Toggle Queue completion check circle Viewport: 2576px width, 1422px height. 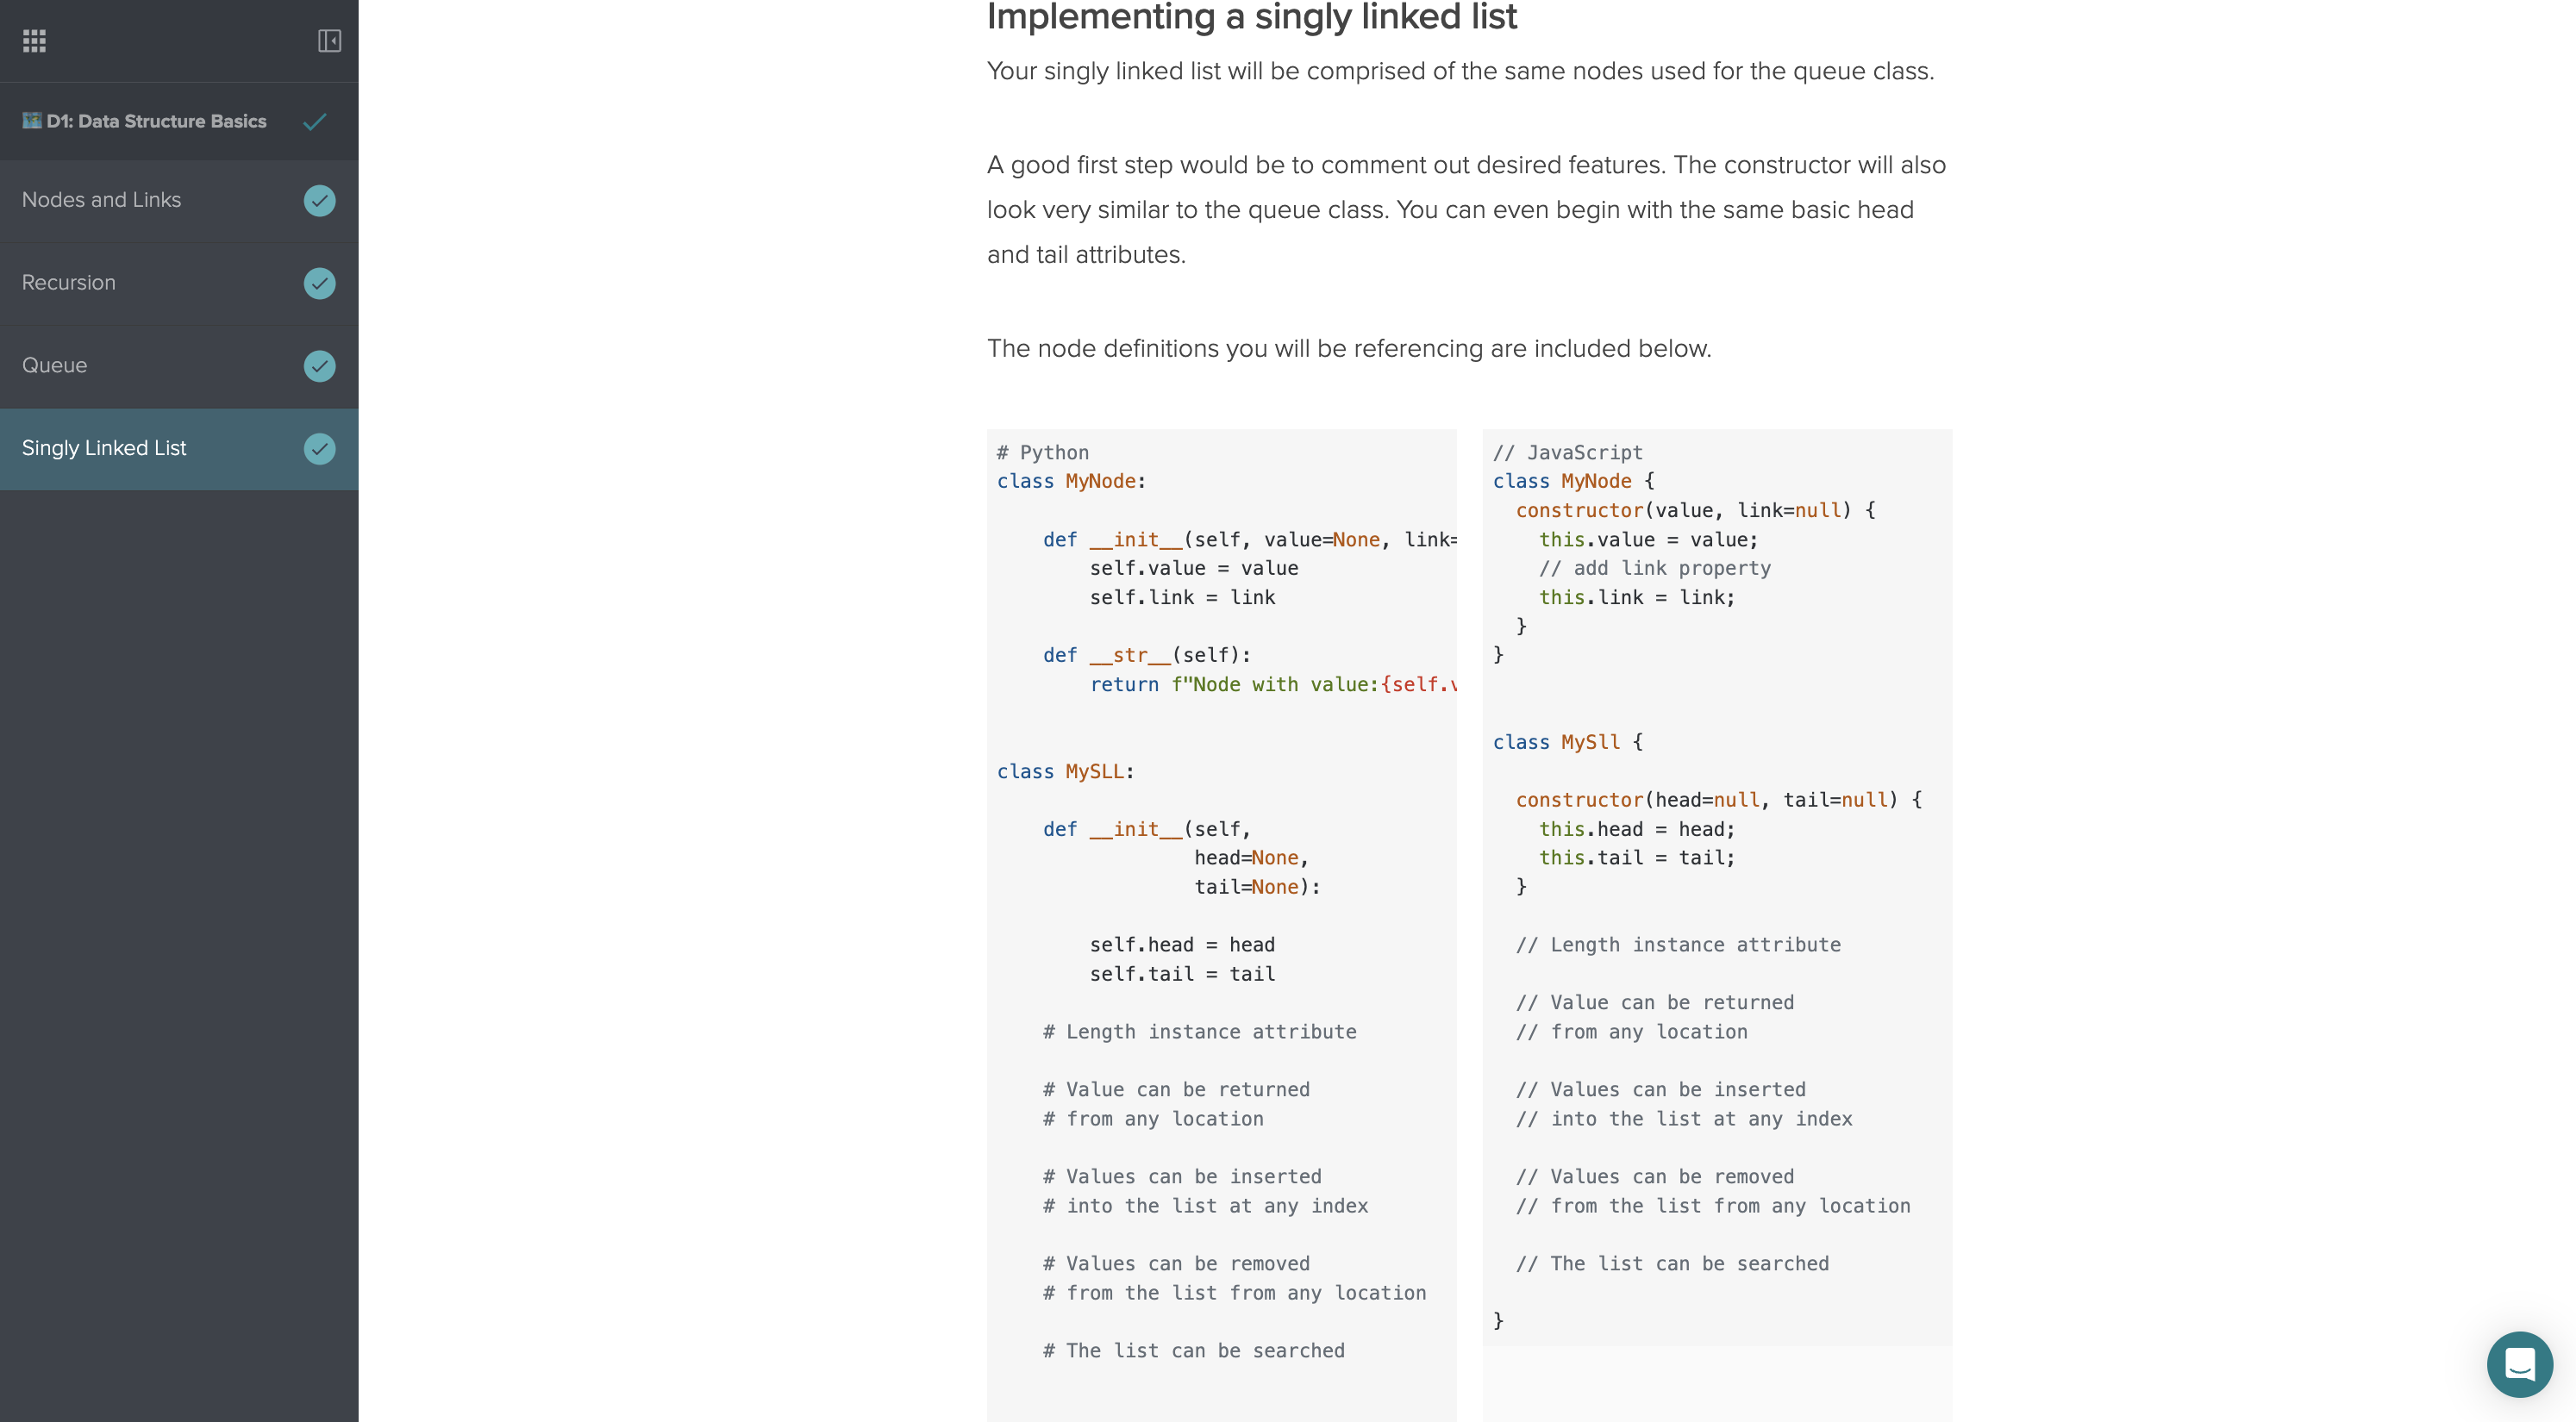pos(319,366)
